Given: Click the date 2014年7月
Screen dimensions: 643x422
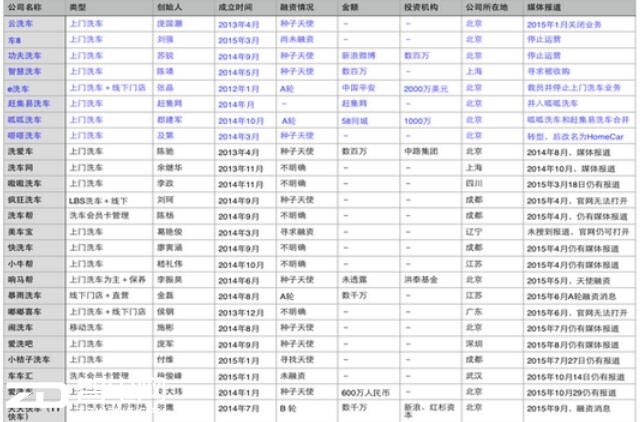Looking at the screenshot, I should [238, 408].
